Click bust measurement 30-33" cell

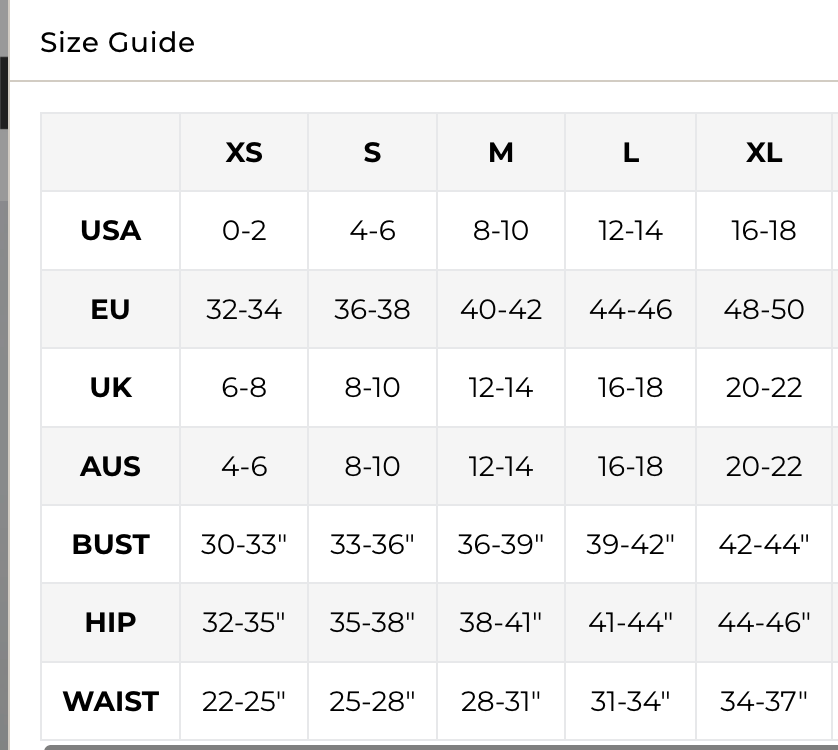click(244, 544)
